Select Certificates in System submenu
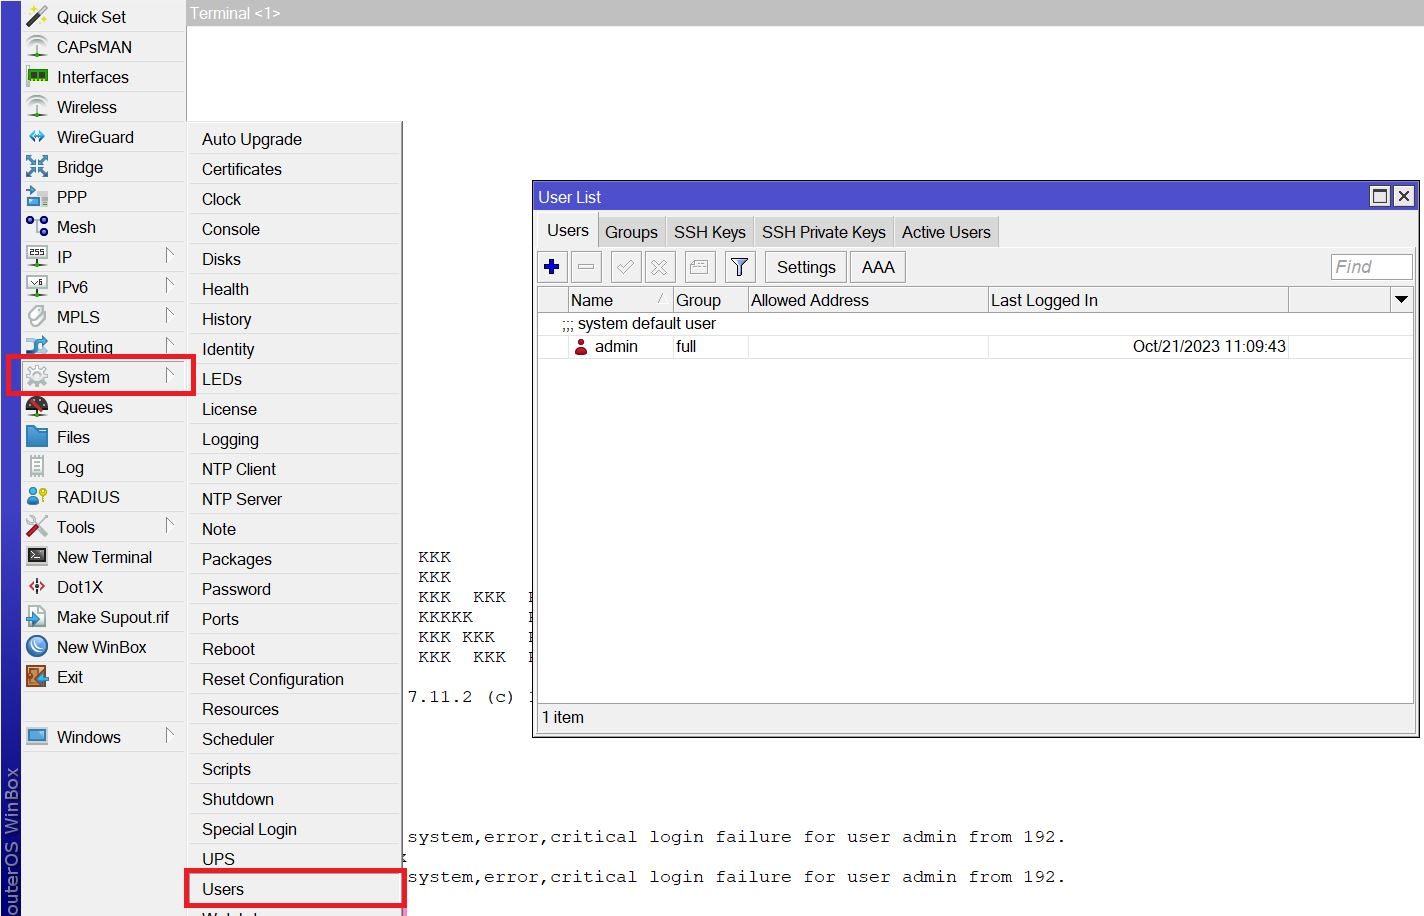The image size is (1424, 916). (295, 169)
